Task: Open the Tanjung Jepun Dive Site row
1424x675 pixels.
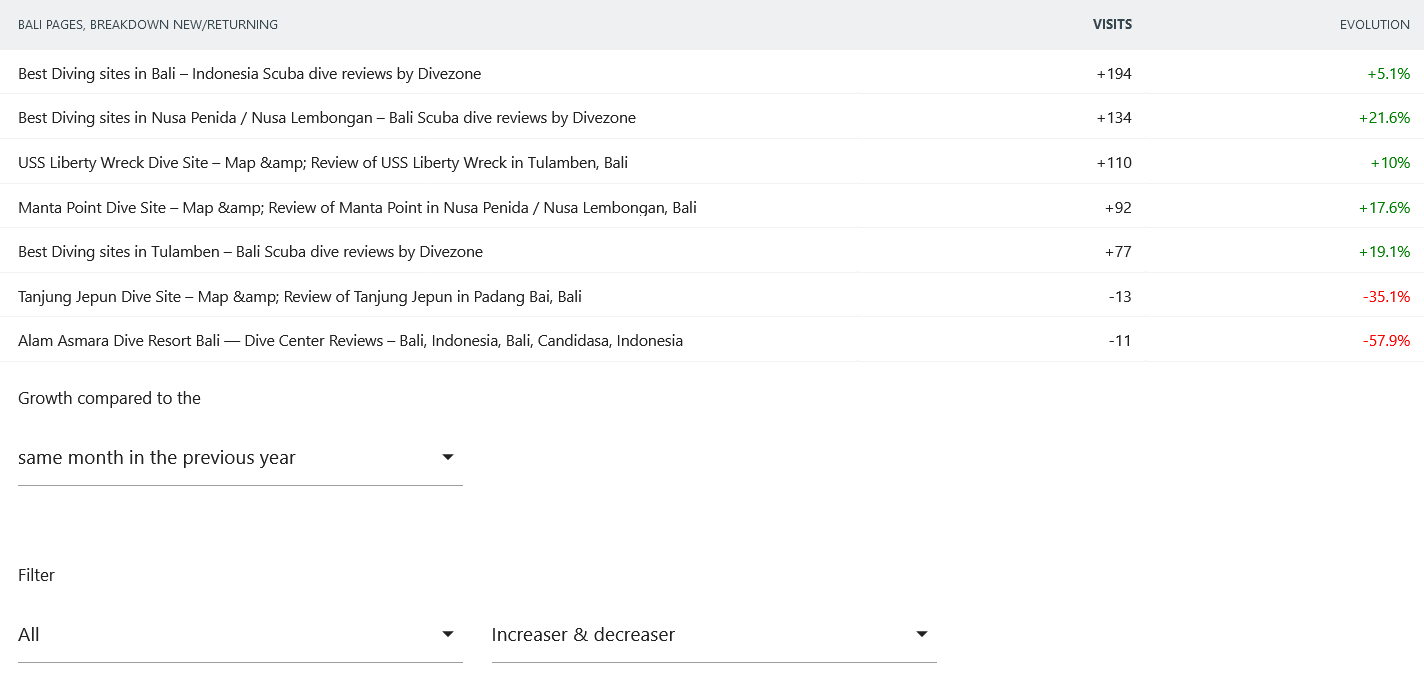Action: coord(300,296)
